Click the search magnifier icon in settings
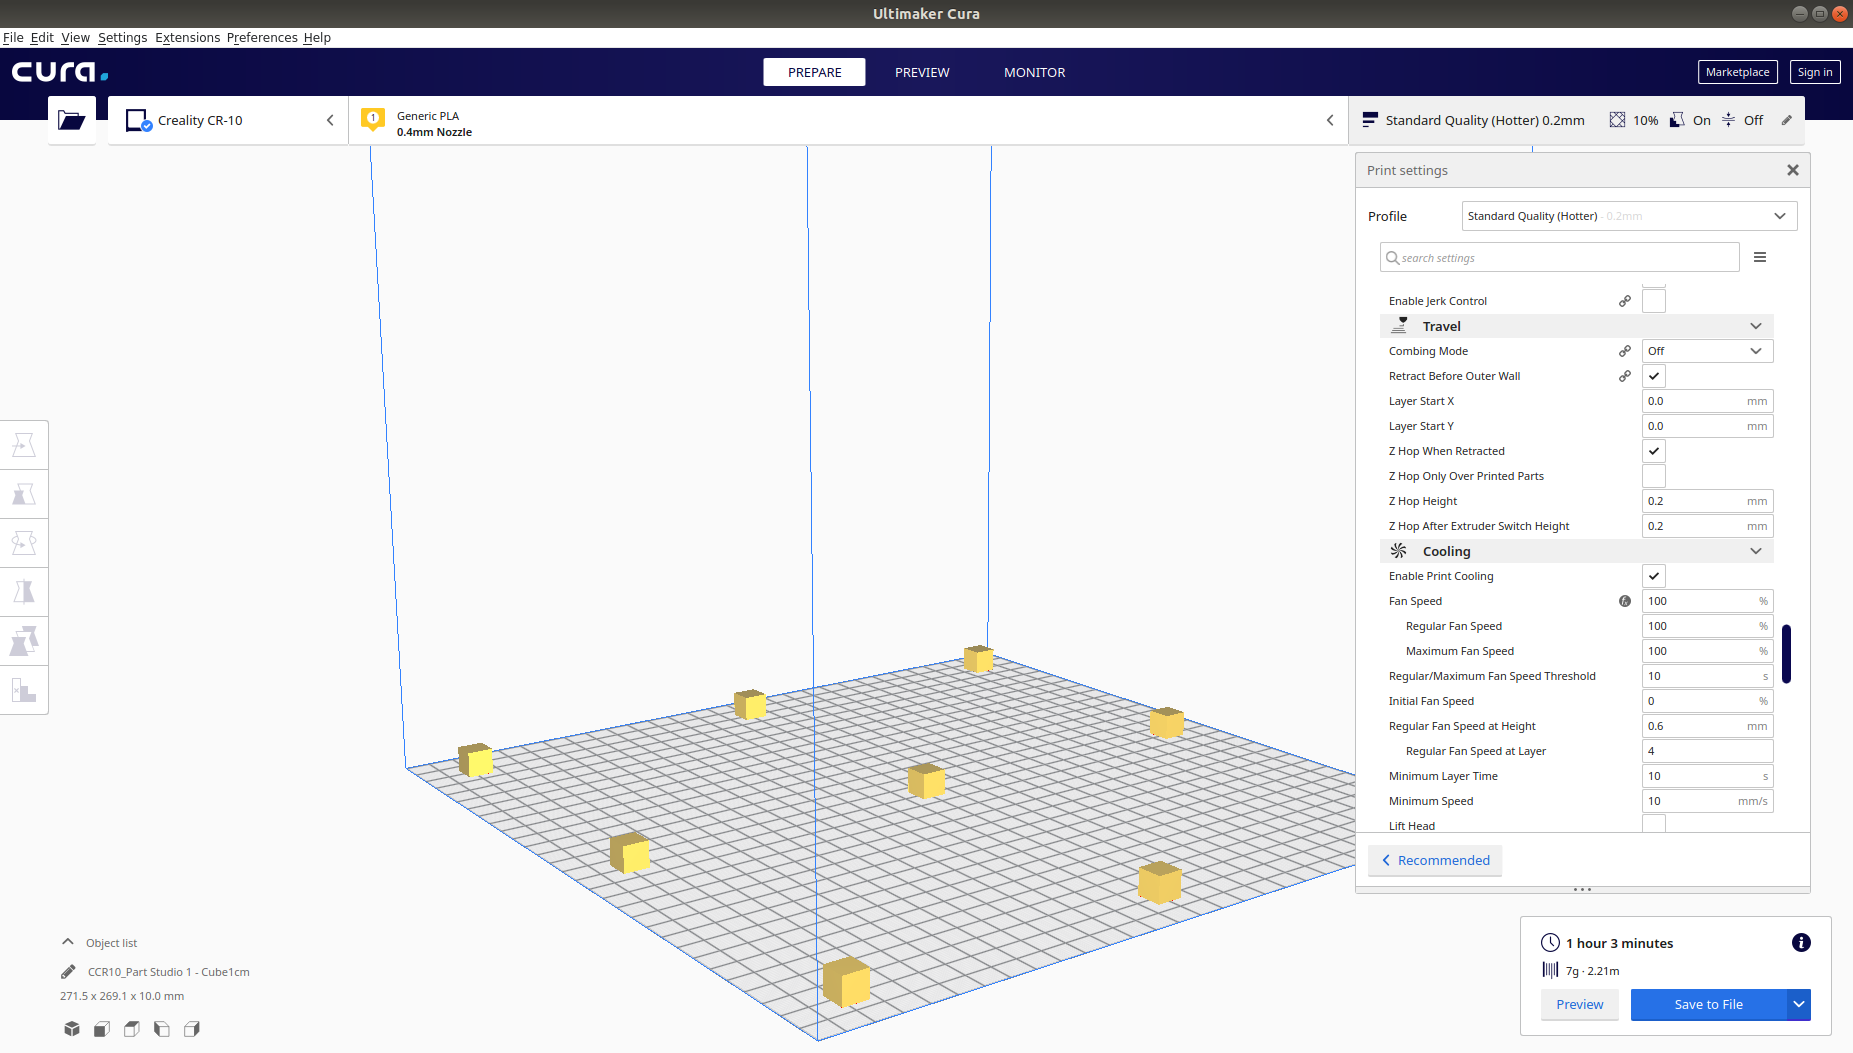This screenshot has width=1853, height=1053. (1392, 258)
